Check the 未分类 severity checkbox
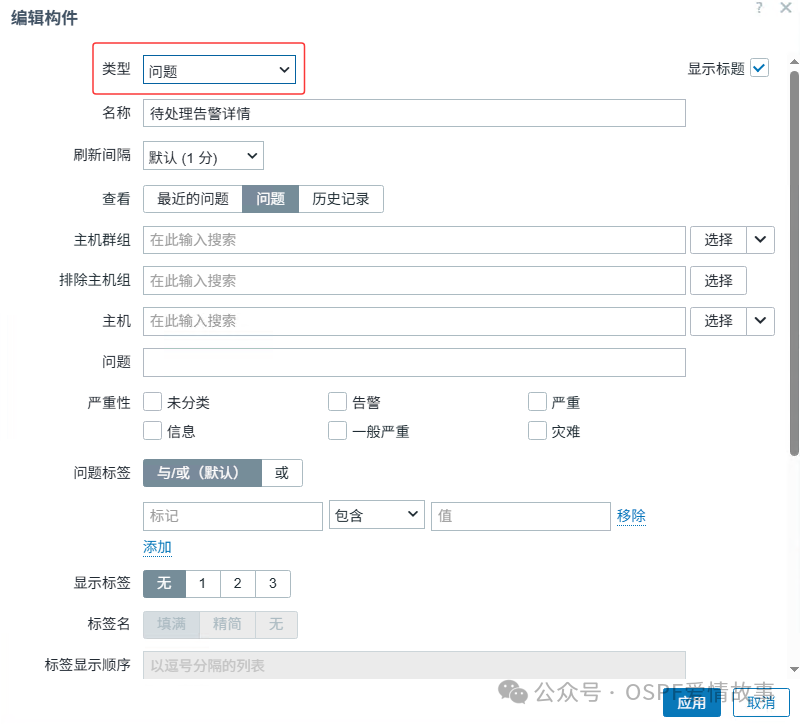This screenshot has height=724, width=800. point(153,402)
